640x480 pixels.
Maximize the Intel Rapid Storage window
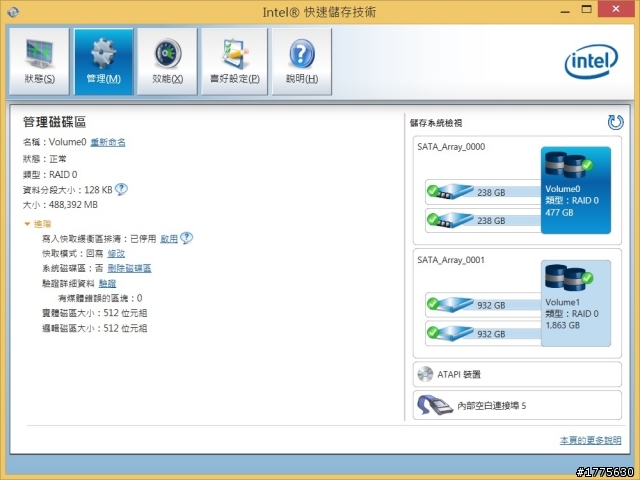[x=587, y=10]
